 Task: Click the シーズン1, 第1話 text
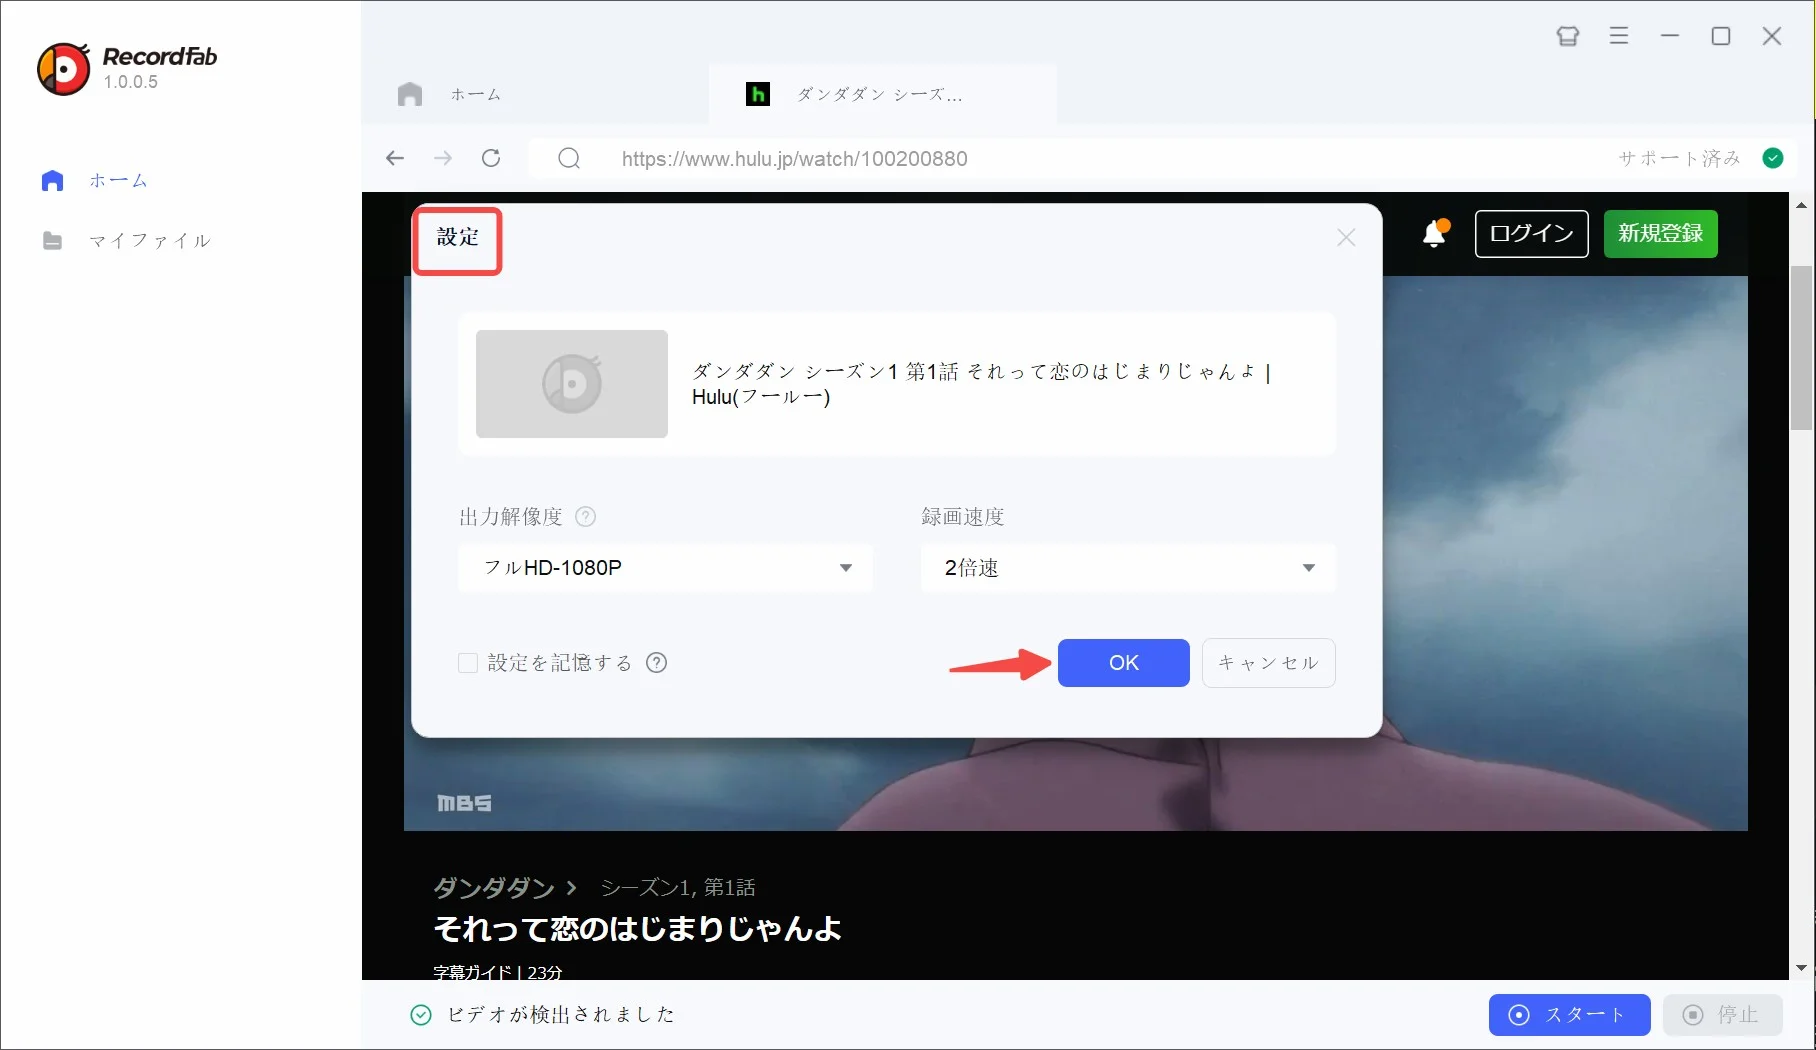tap(678, 888)
